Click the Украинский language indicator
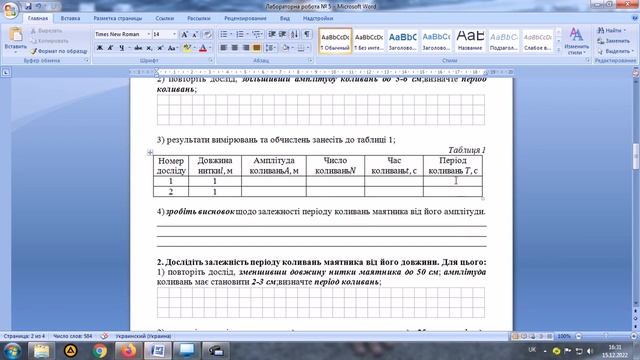The width and height of the screenshot is (640, 360). coord(143,336)
